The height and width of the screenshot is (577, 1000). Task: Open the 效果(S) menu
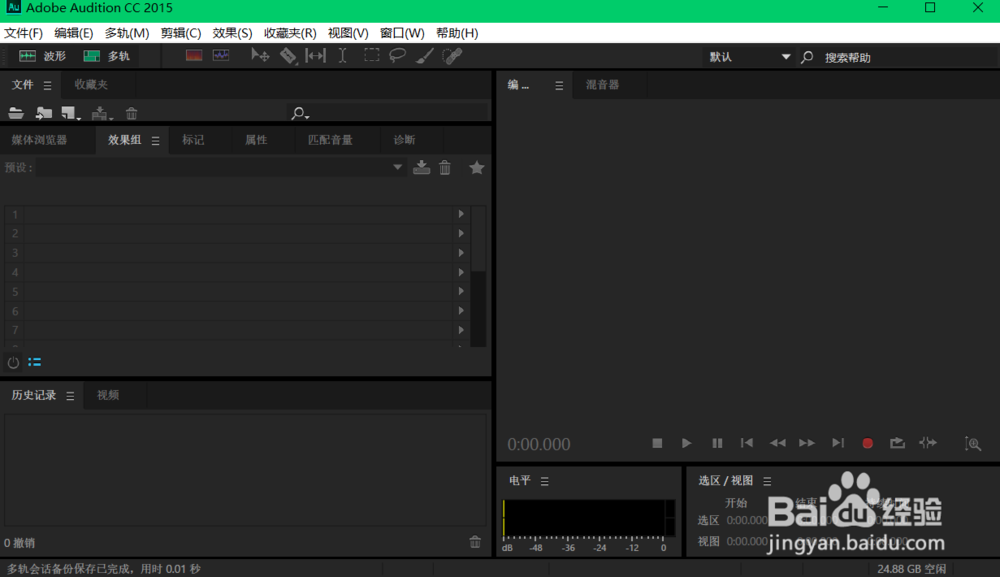232,33
